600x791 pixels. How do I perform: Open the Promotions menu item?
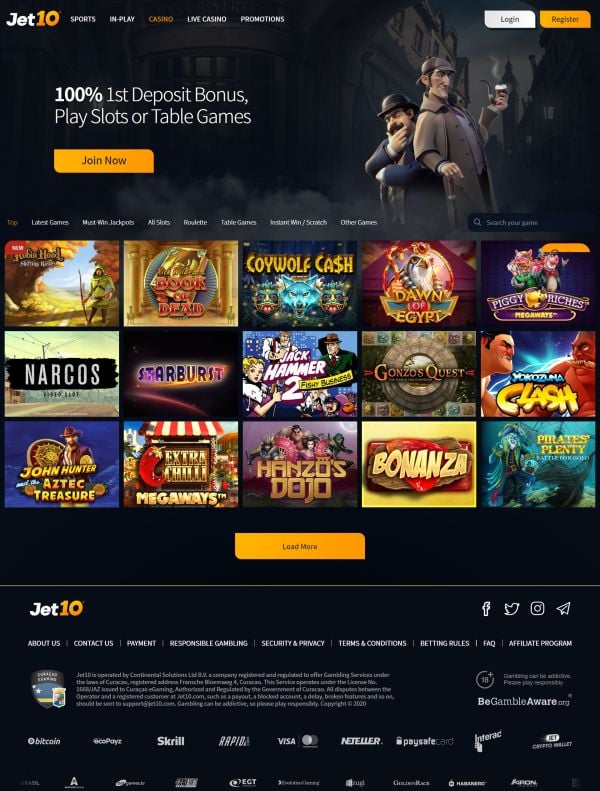tap(262, 19)
